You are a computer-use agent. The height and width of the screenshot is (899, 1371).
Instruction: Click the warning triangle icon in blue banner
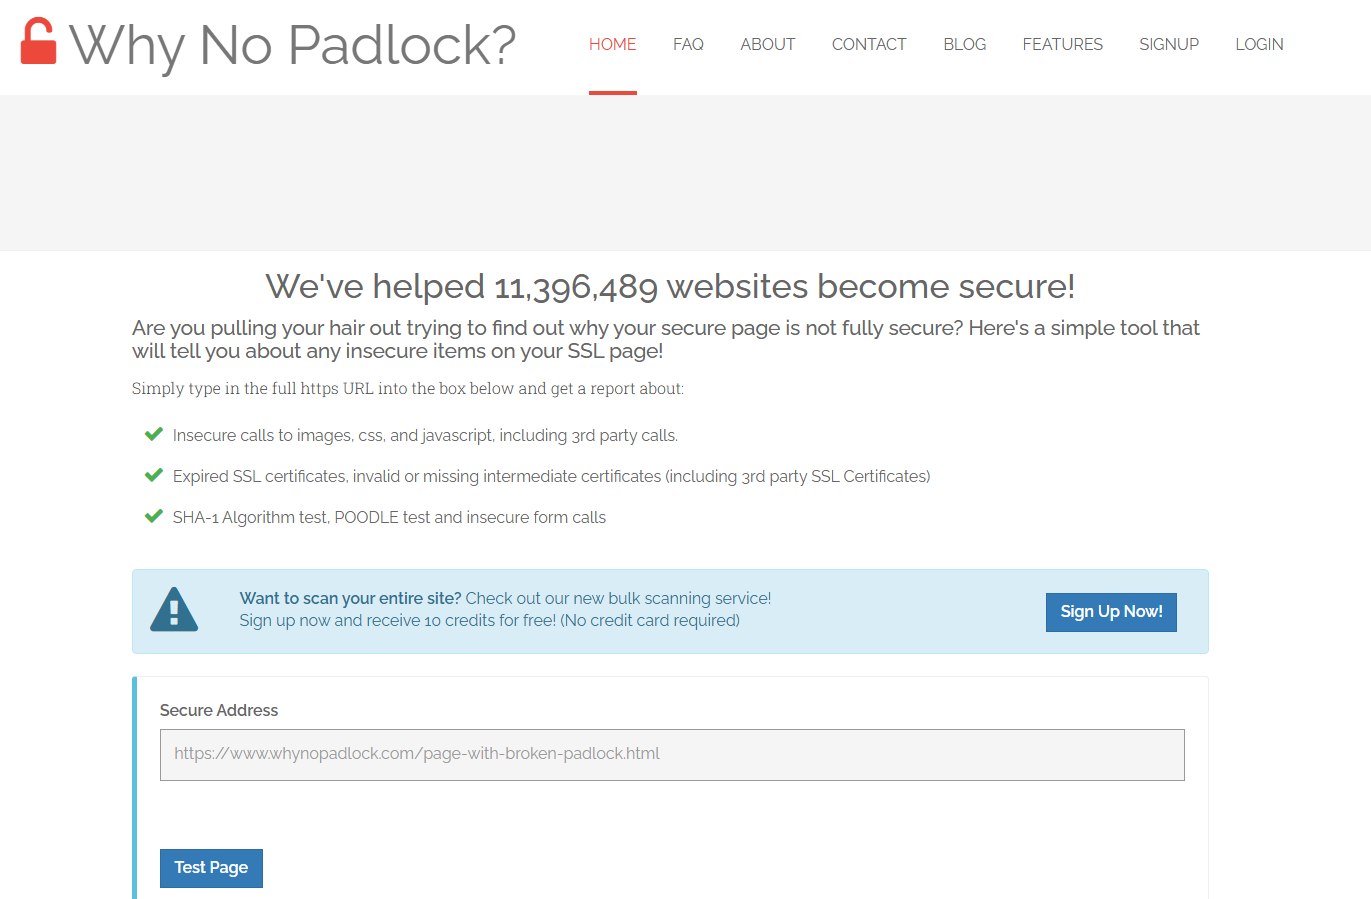point(174,609)
